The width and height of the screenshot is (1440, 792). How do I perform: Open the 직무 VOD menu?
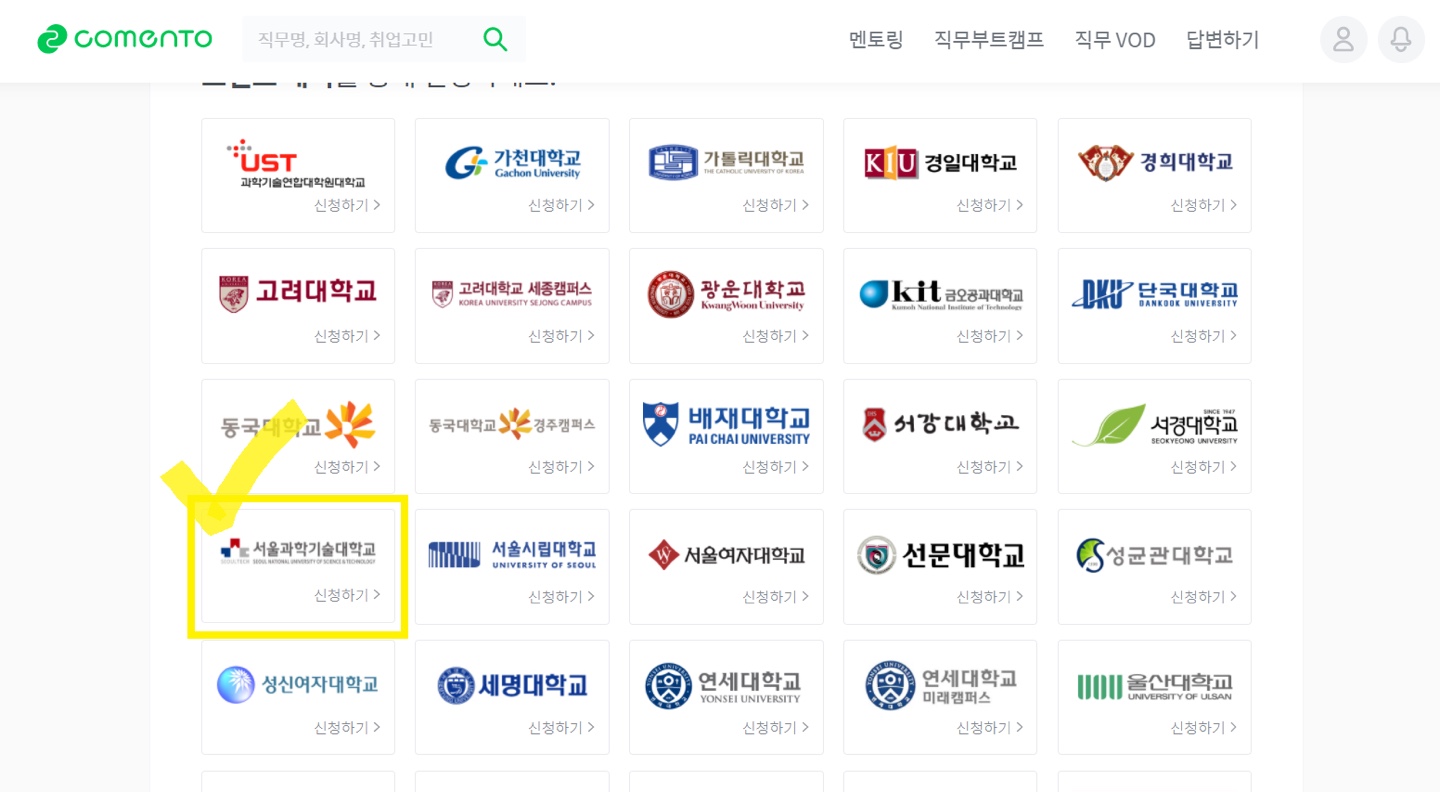[1115, 40]
